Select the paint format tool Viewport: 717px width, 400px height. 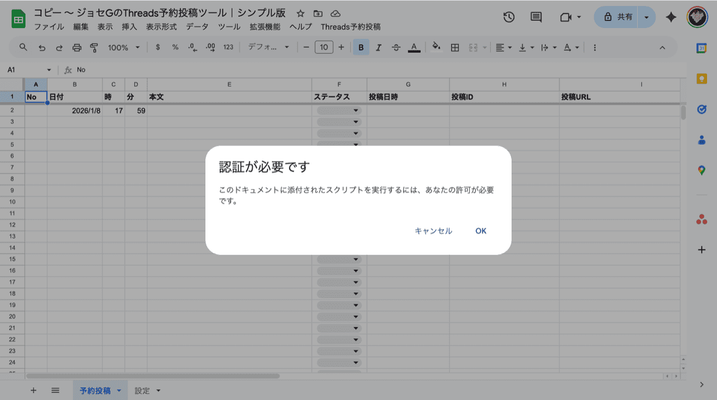pyautogui.click(x=94, y=48)
